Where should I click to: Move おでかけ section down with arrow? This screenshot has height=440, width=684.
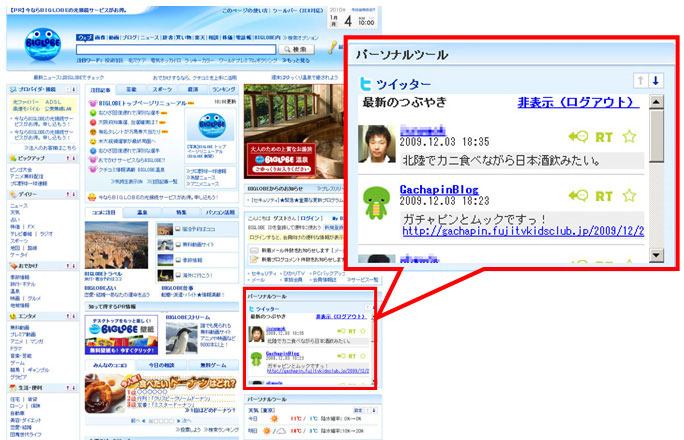click(74, 266)
